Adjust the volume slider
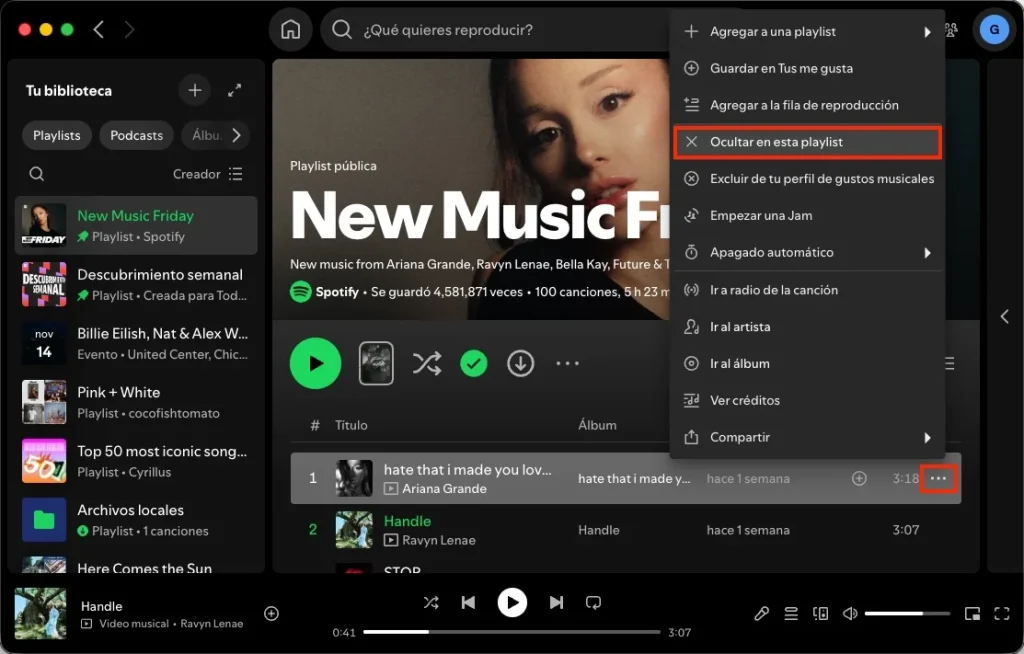 tap(907, 613)
